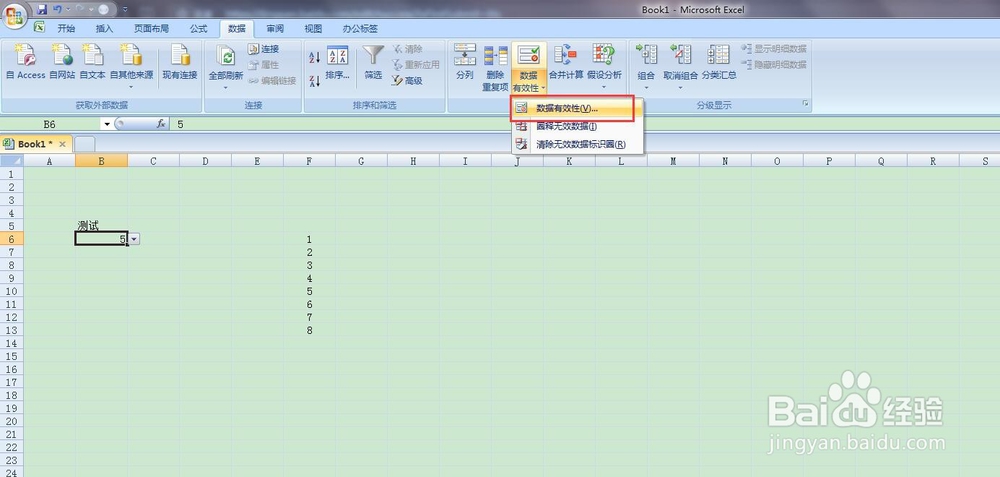Click the Excel icon left of 开始
This screenshot has width=1000, height=477.
(39, 28)
